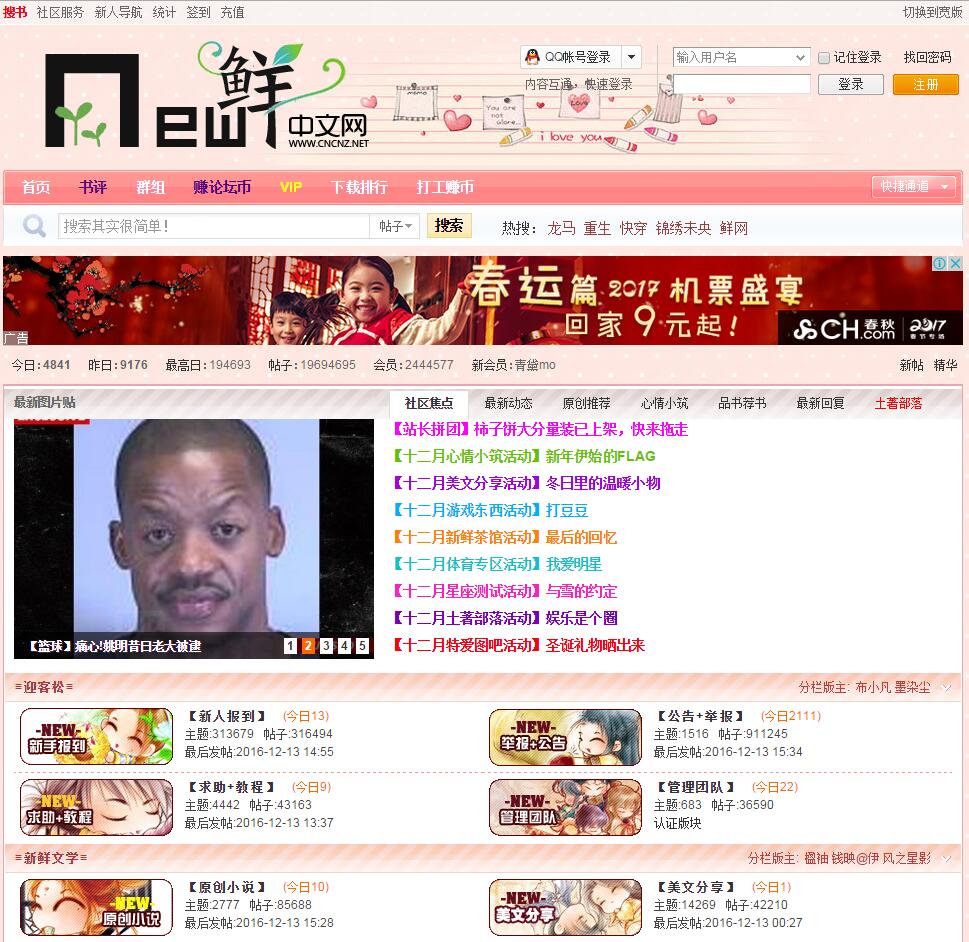This screenshot has width=969, height=942.
Task: Switch to the 最新回复 tab
Action: point(820,404)
